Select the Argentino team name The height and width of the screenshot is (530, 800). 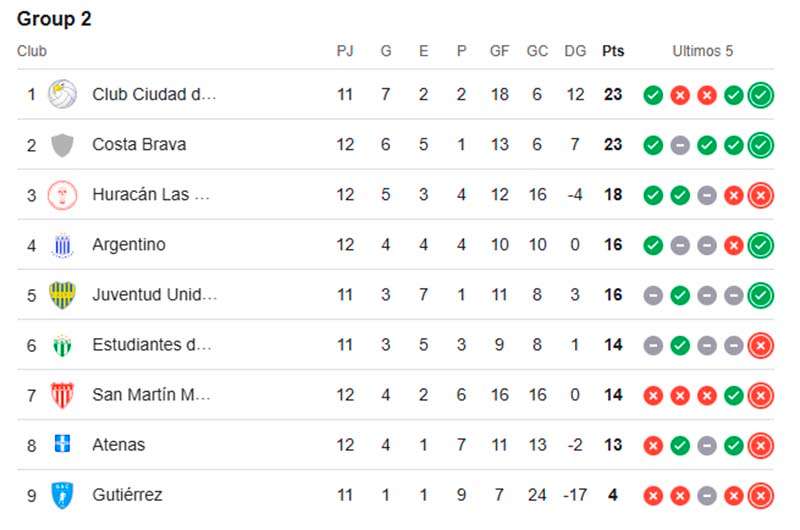pos(129,245)
